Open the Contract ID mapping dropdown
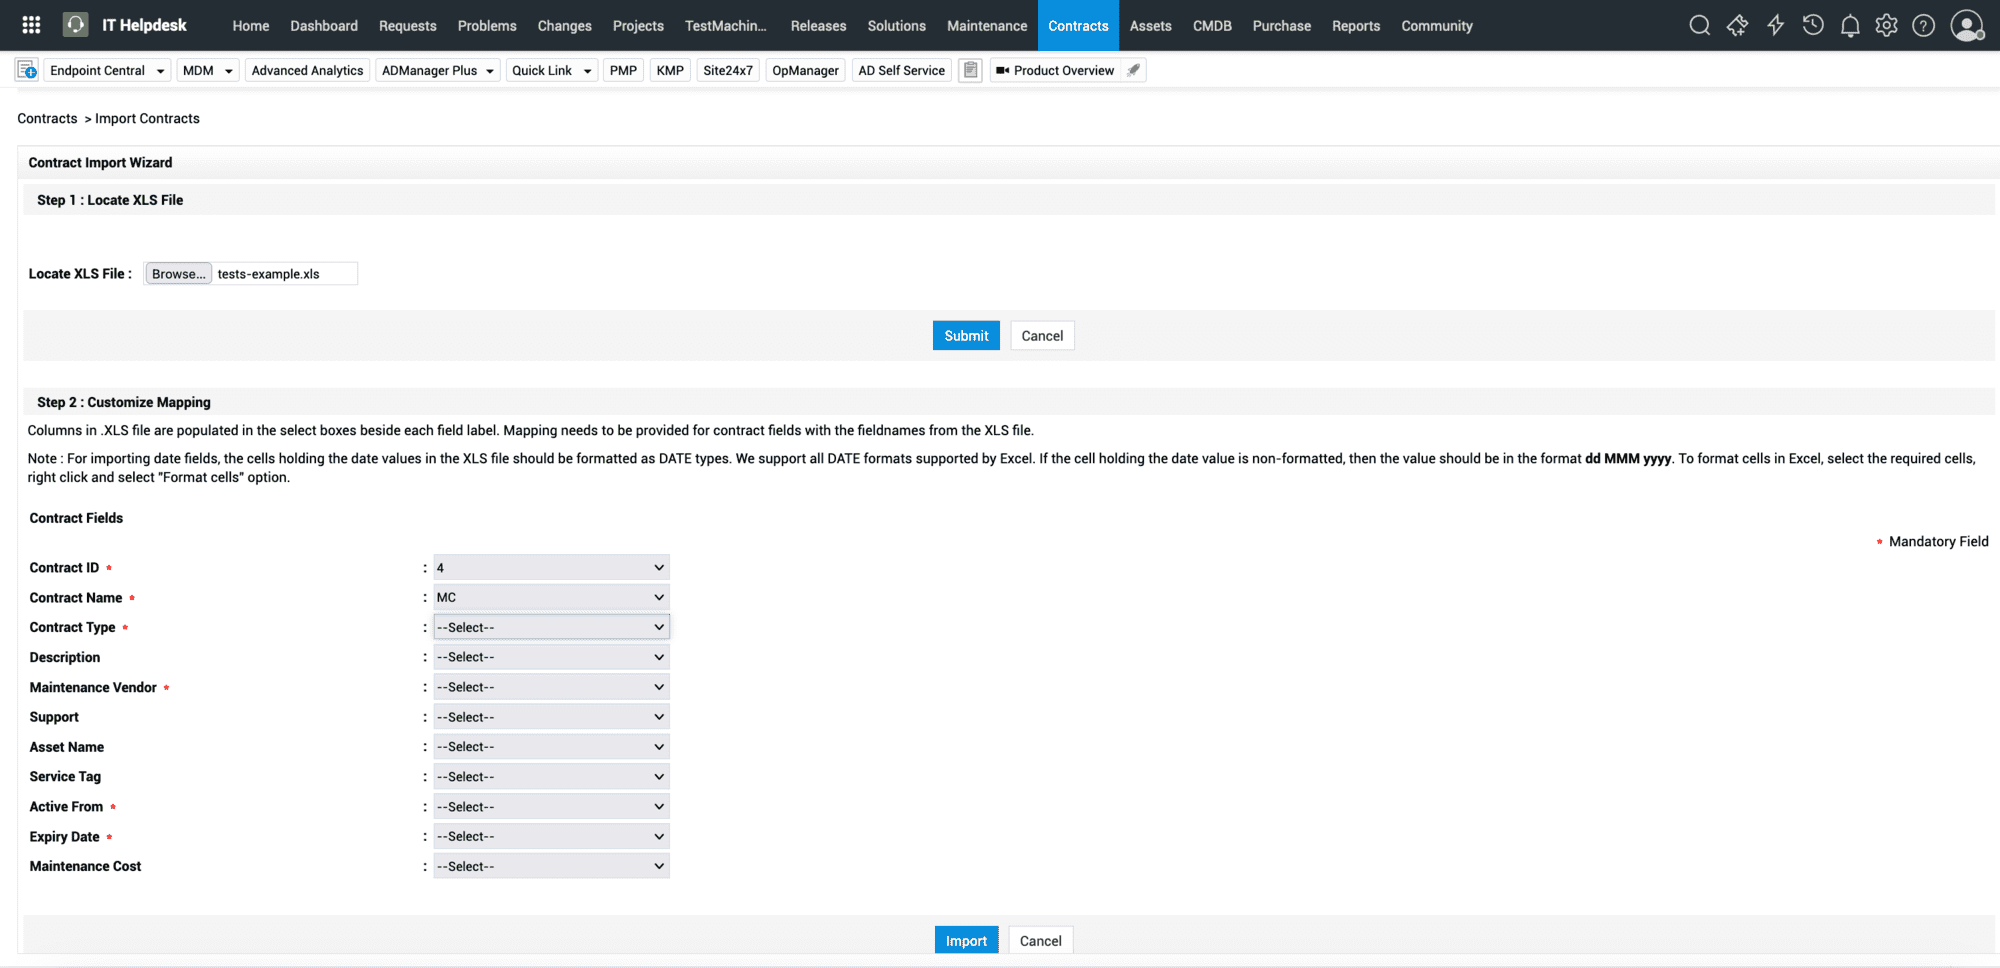2000x968 pixels. click(x=551, y=567)
